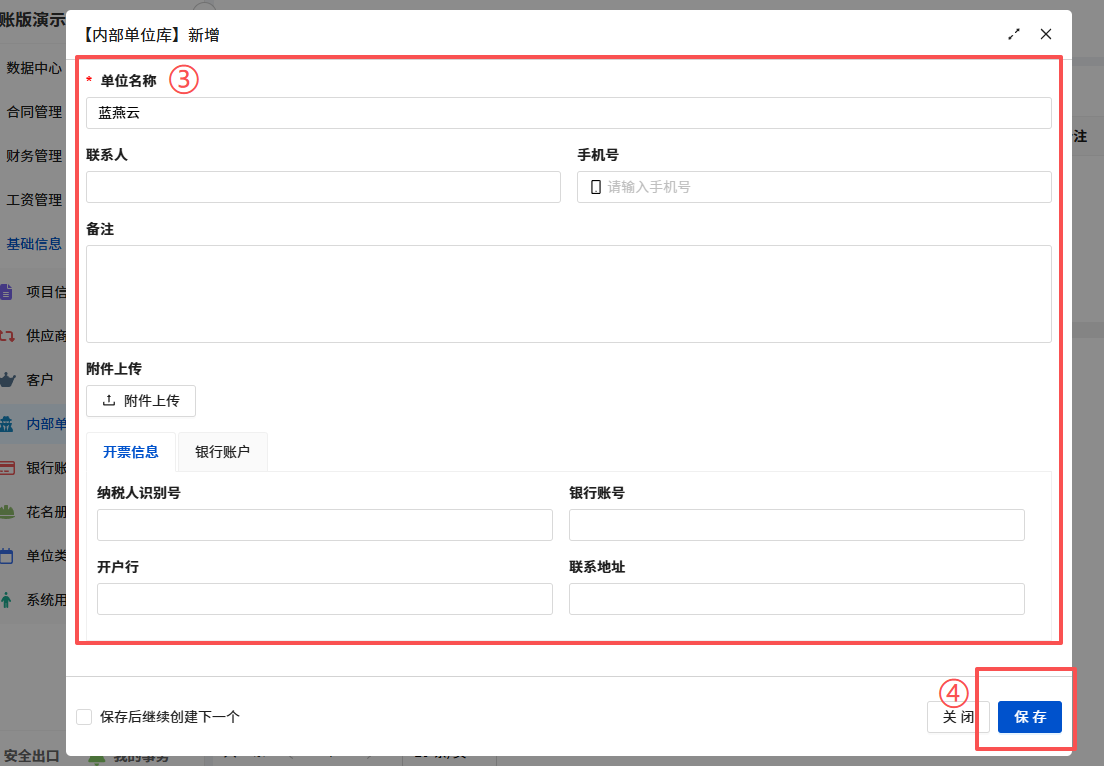Viewport: 1104px width, 766px height.
Task: Open 基础信息 in the sidebar
Action: tap(34, 244)
